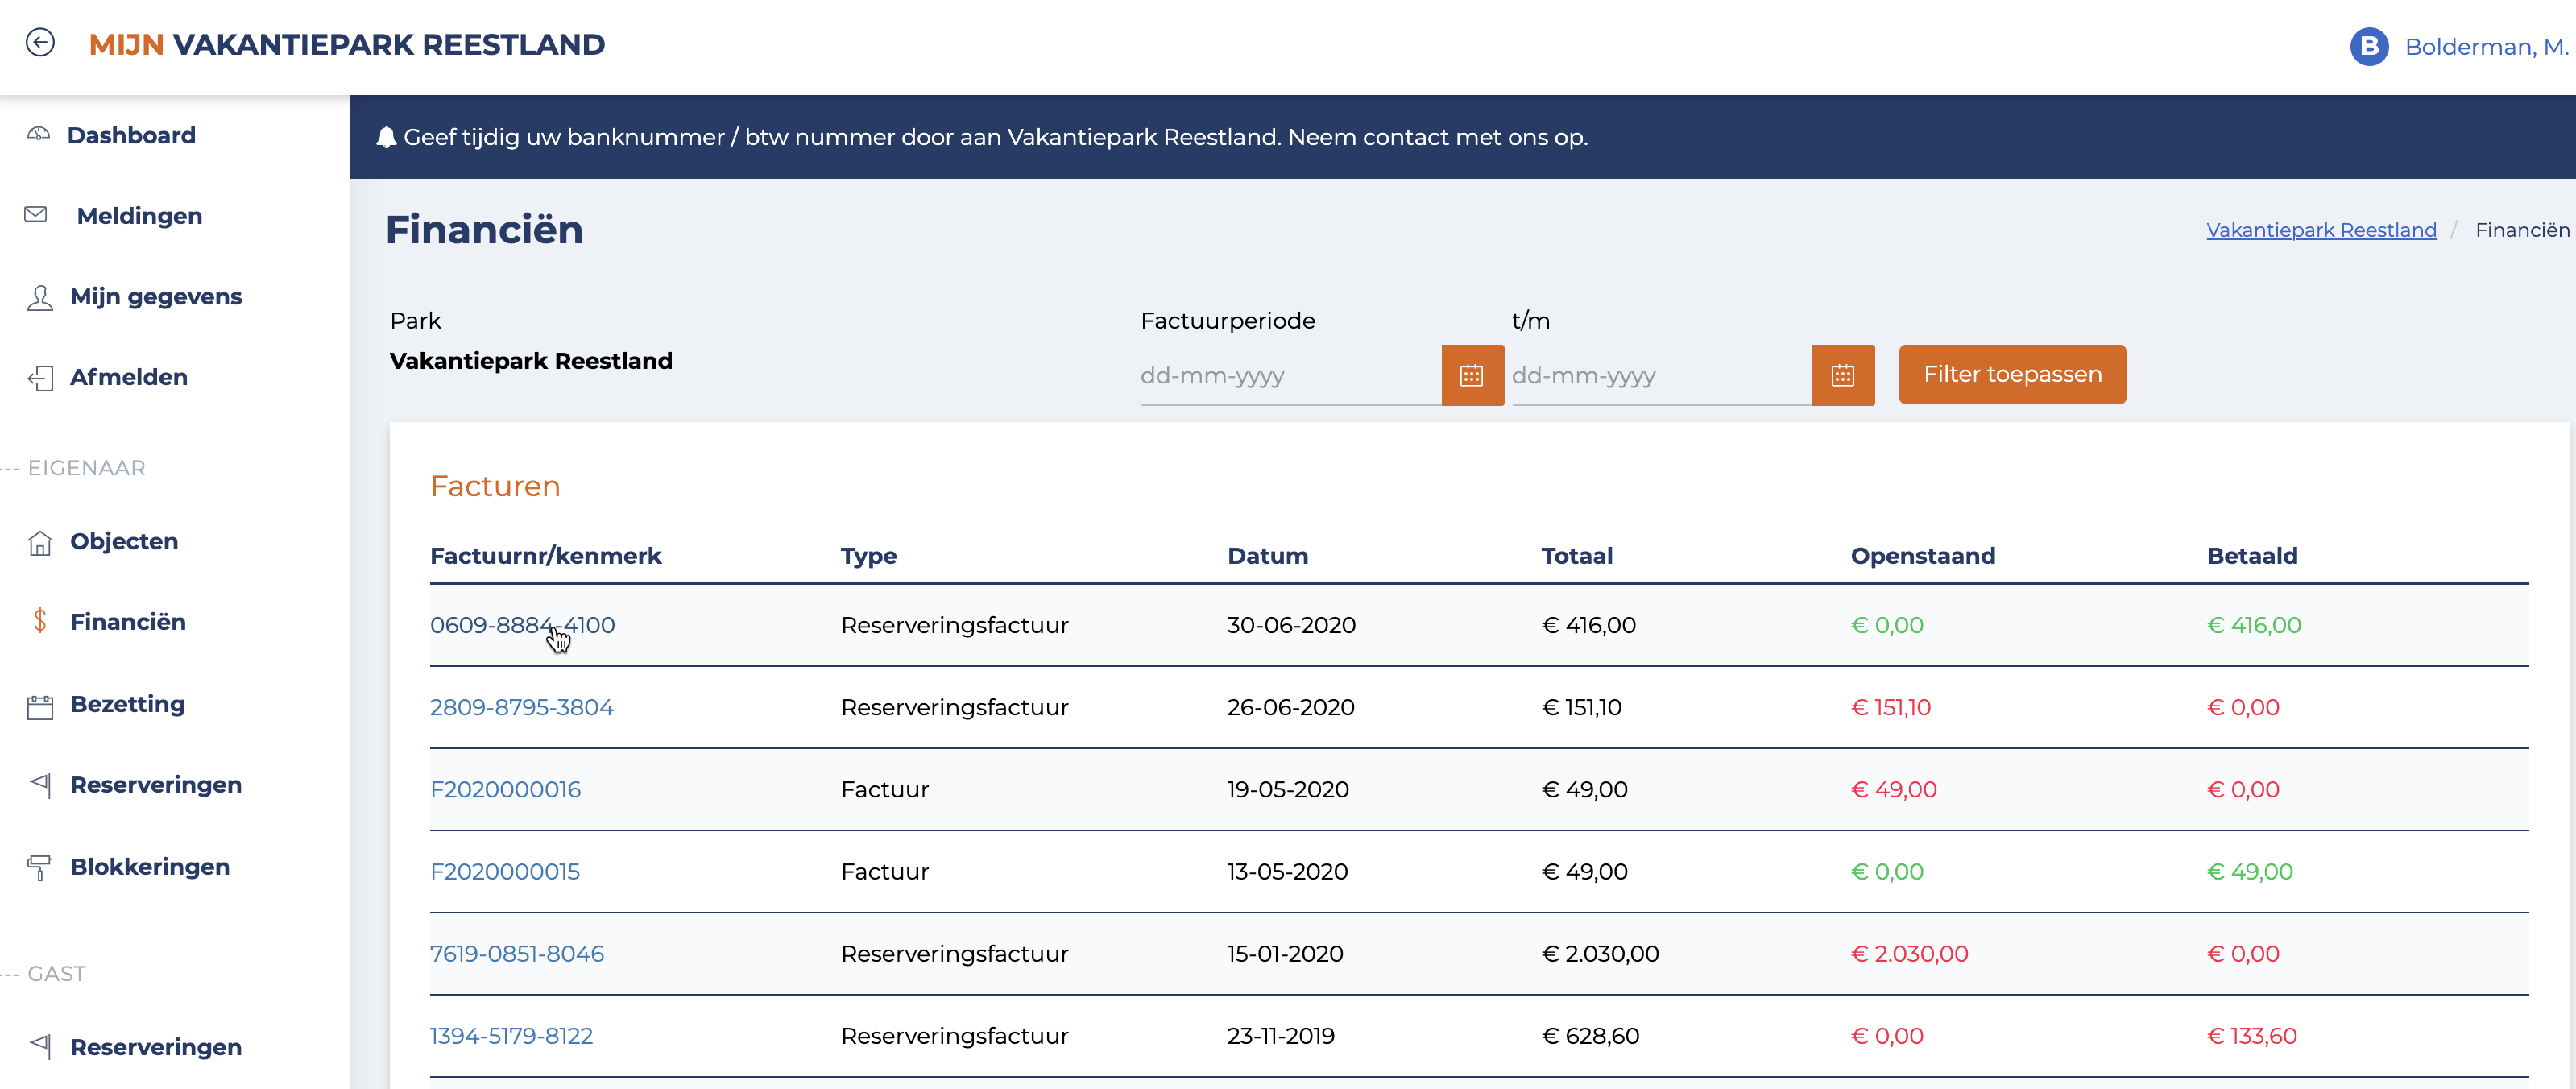Open invoice 0609-8884-4100
Viewport: 2576px width, 1089px height.
[x=522, y=625]
